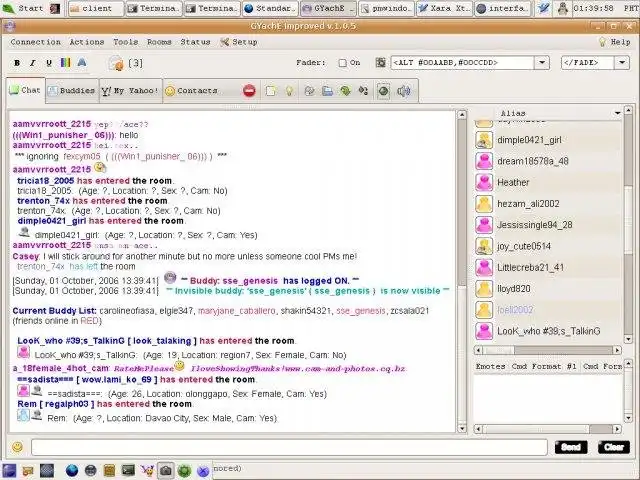Click the camera icon in bottom dock
This screenshot has width=640, height=480.
tap(165, 471)
